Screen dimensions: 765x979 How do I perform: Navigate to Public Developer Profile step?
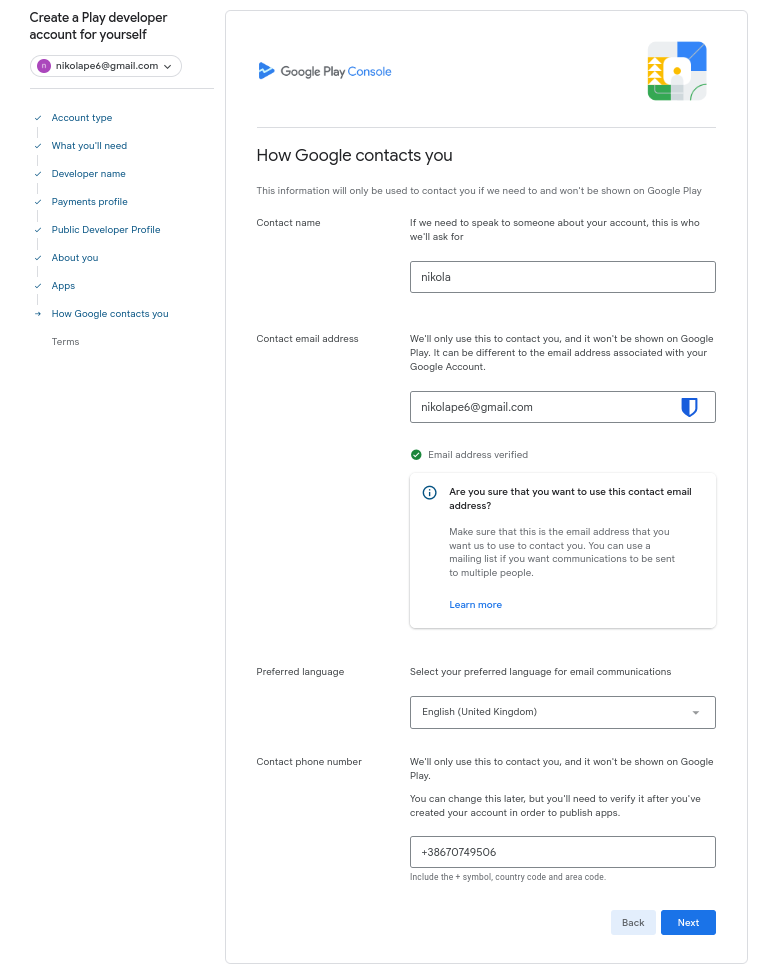pyautogui.click(x=106, y=230)
